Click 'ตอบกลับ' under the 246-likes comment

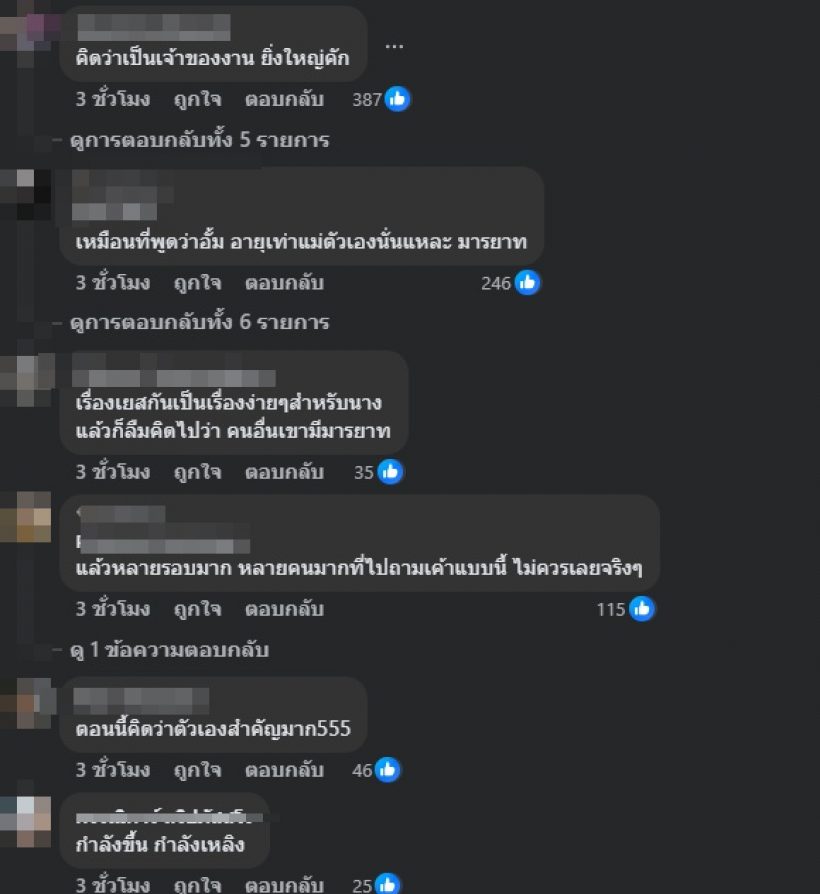[x=285, y=283]
